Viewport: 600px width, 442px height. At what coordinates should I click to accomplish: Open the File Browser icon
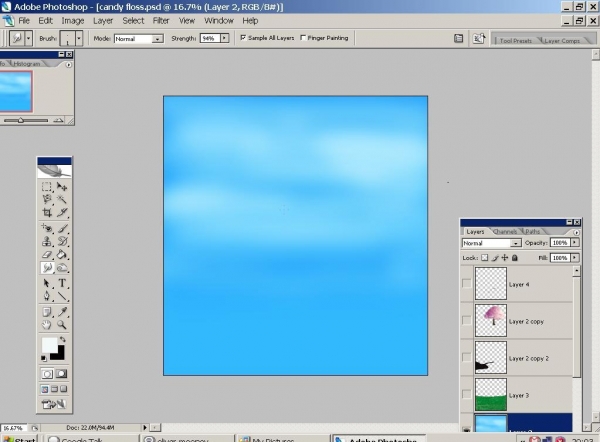pos(479,38)
